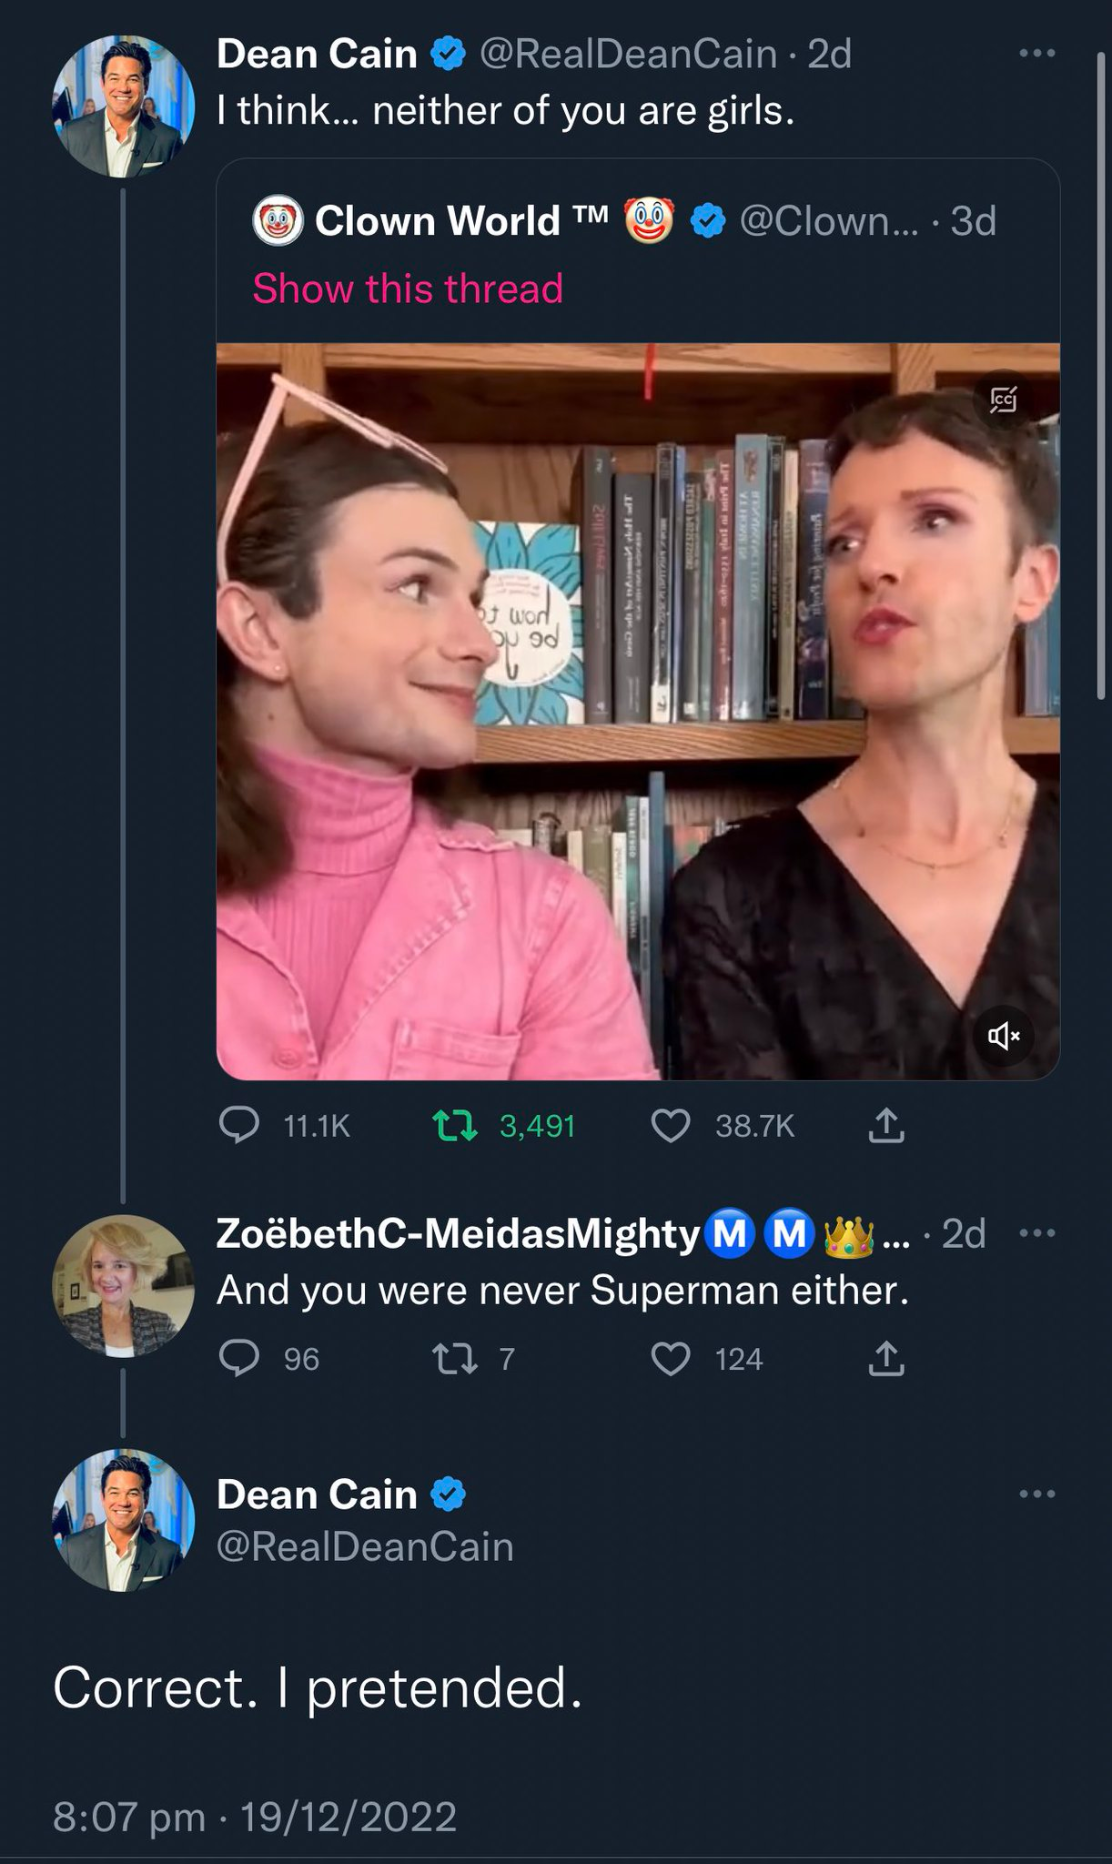Retweet the quoted video tweet
Viewport: 1112px width, 1864px height.
tap(453, 1126)
